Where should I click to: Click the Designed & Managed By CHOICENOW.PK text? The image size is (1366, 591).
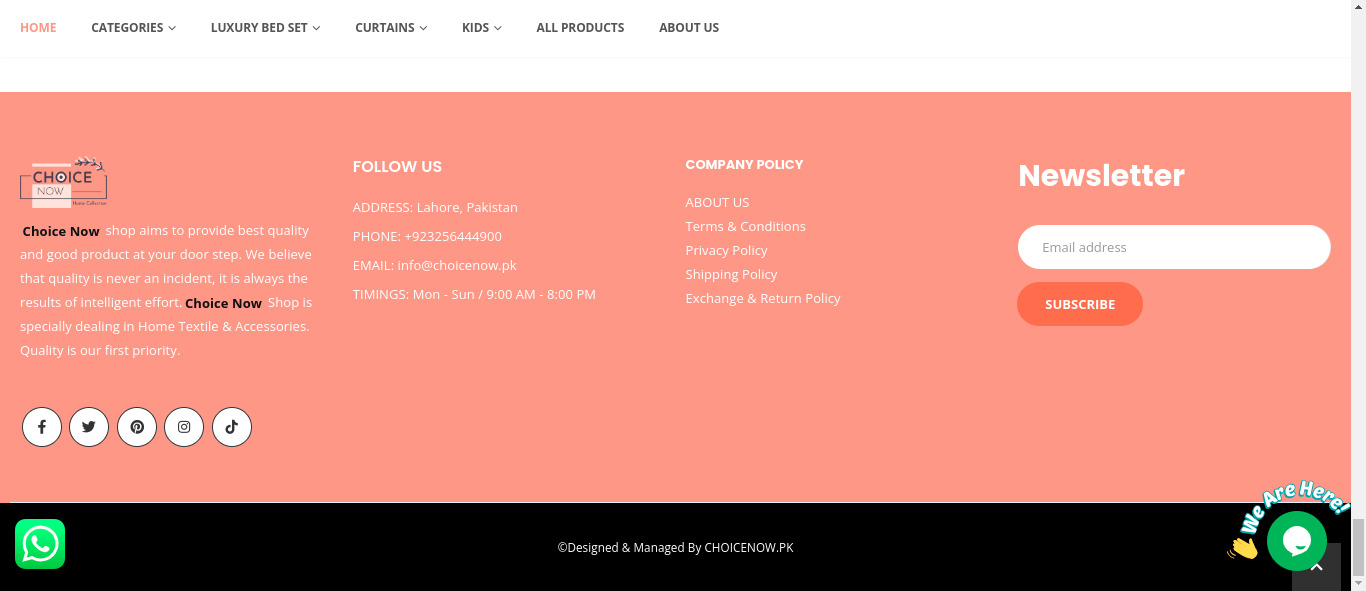675,547
